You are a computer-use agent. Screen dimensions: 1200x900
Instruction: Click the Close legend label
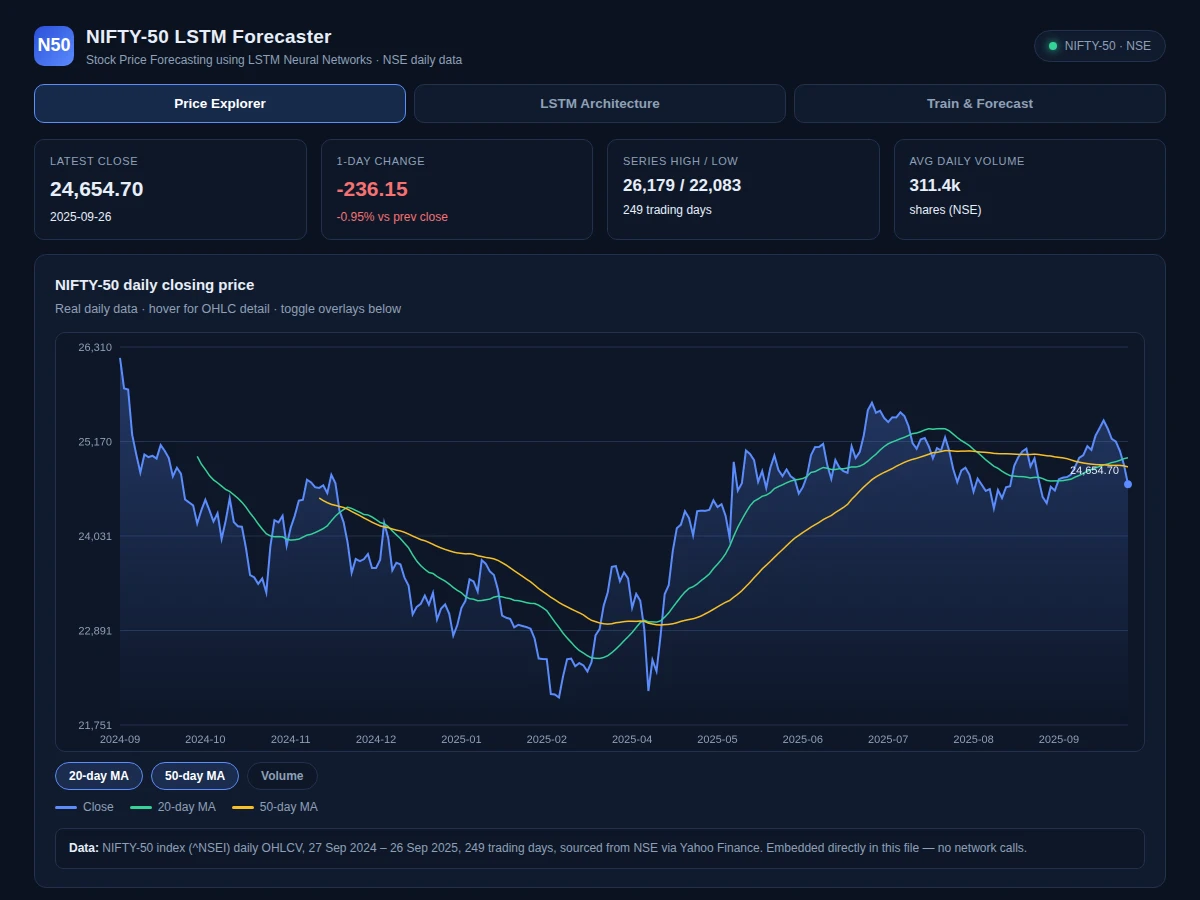[x=98, y=807]
